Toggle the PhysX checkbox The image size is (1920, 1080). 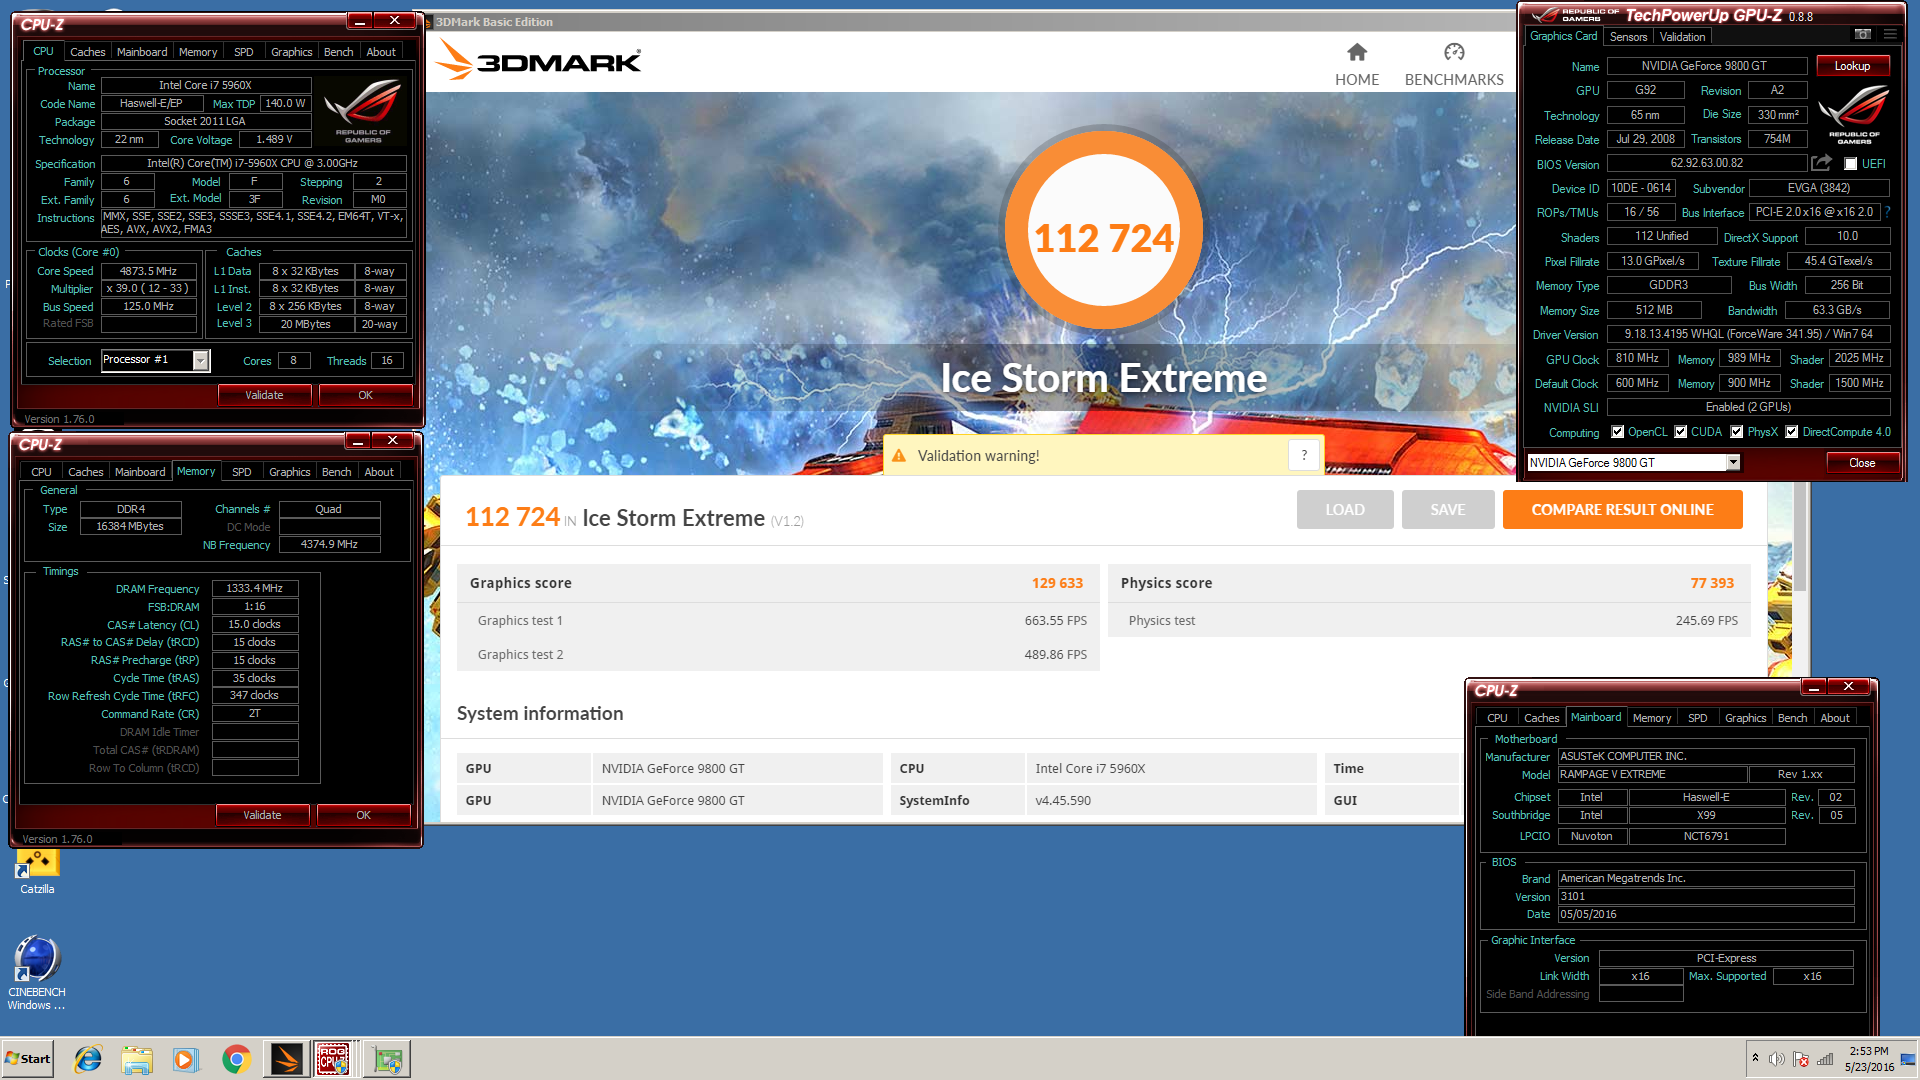(1737, 432)
